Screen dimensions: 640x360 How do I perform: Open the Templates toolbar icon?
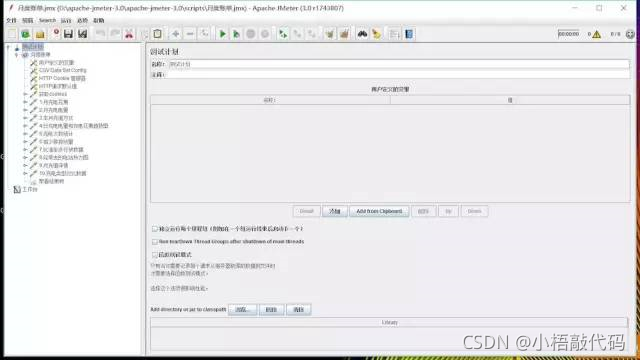click(x=26, y=34)
